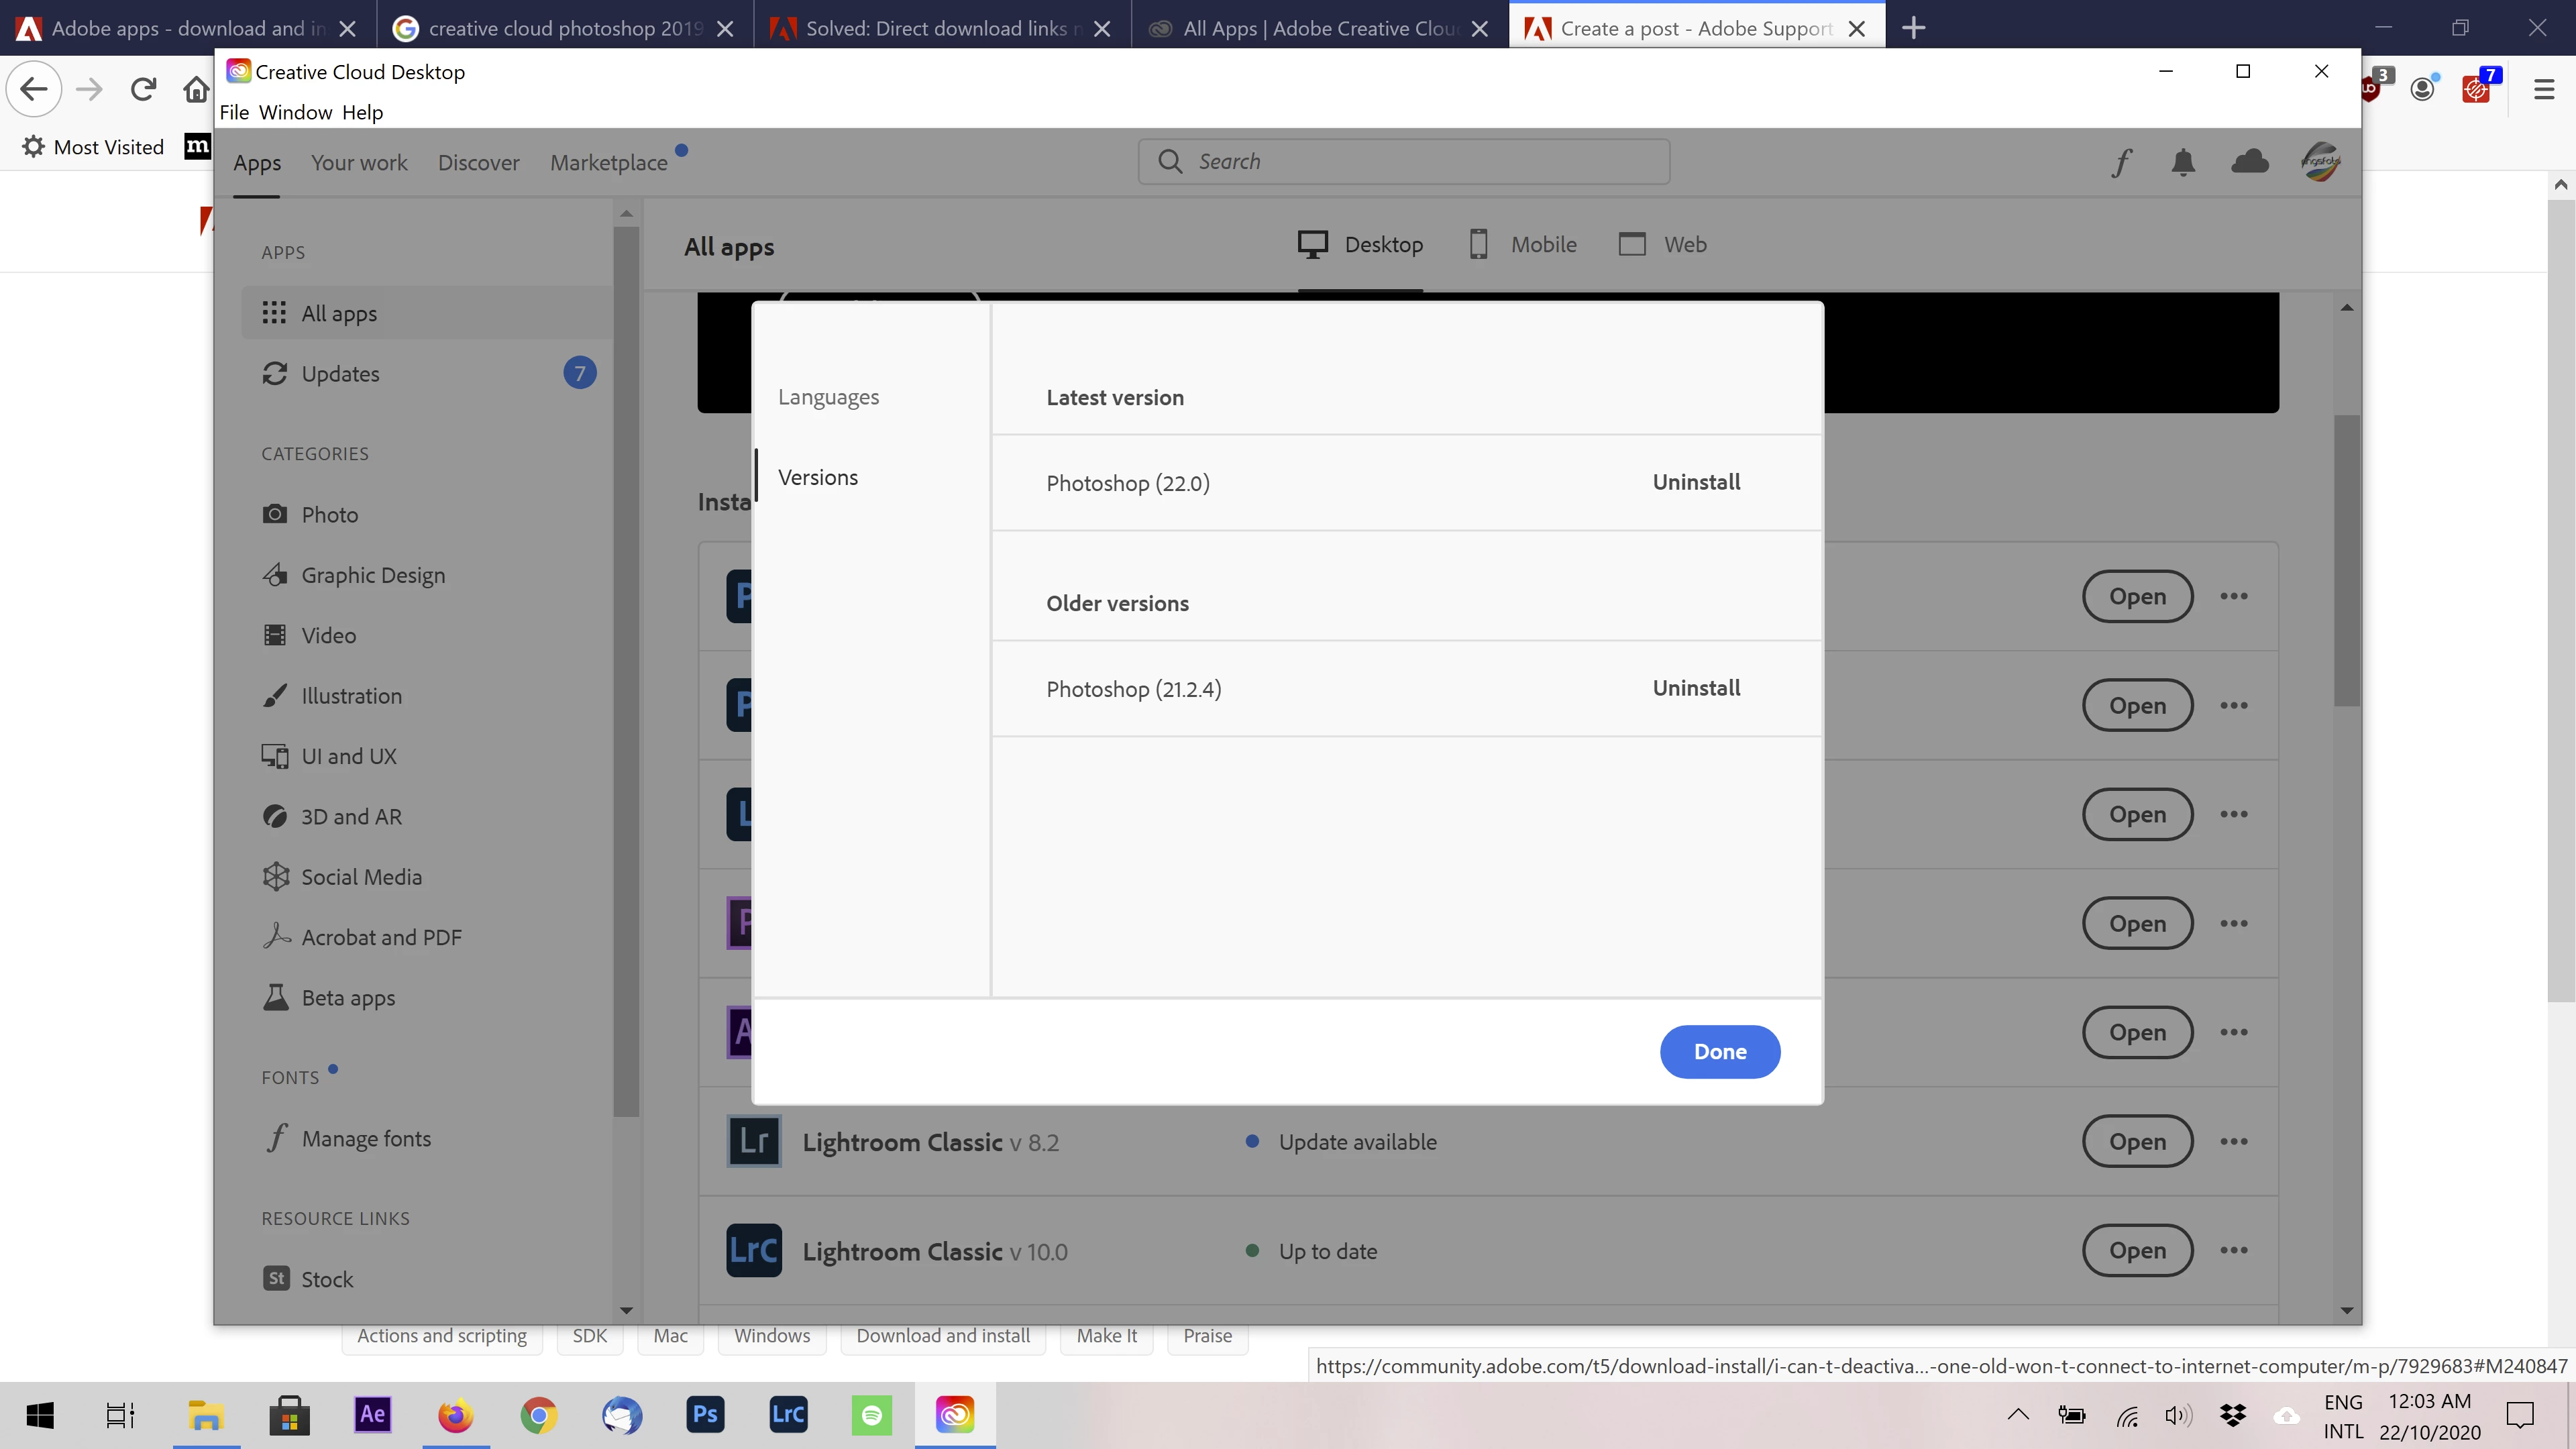Switch to the Languages section
Image resolution: width=2576 pixels, height=1449 pixels.
click(828, 397)
